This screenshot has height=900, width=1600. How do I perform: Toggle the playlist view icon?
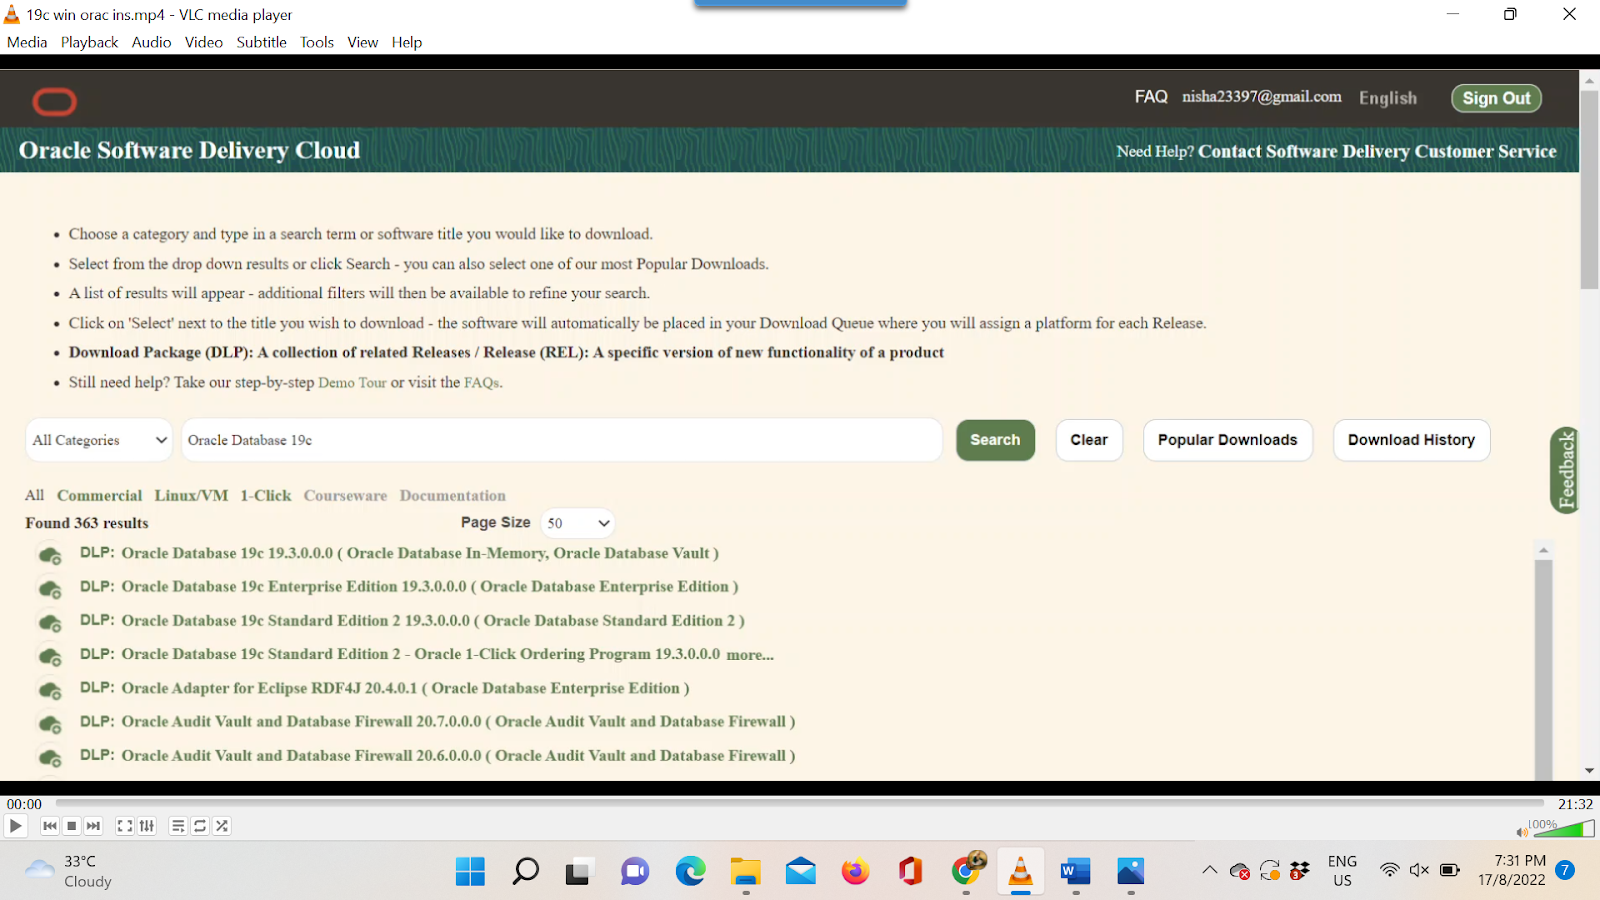pos(178,826)
